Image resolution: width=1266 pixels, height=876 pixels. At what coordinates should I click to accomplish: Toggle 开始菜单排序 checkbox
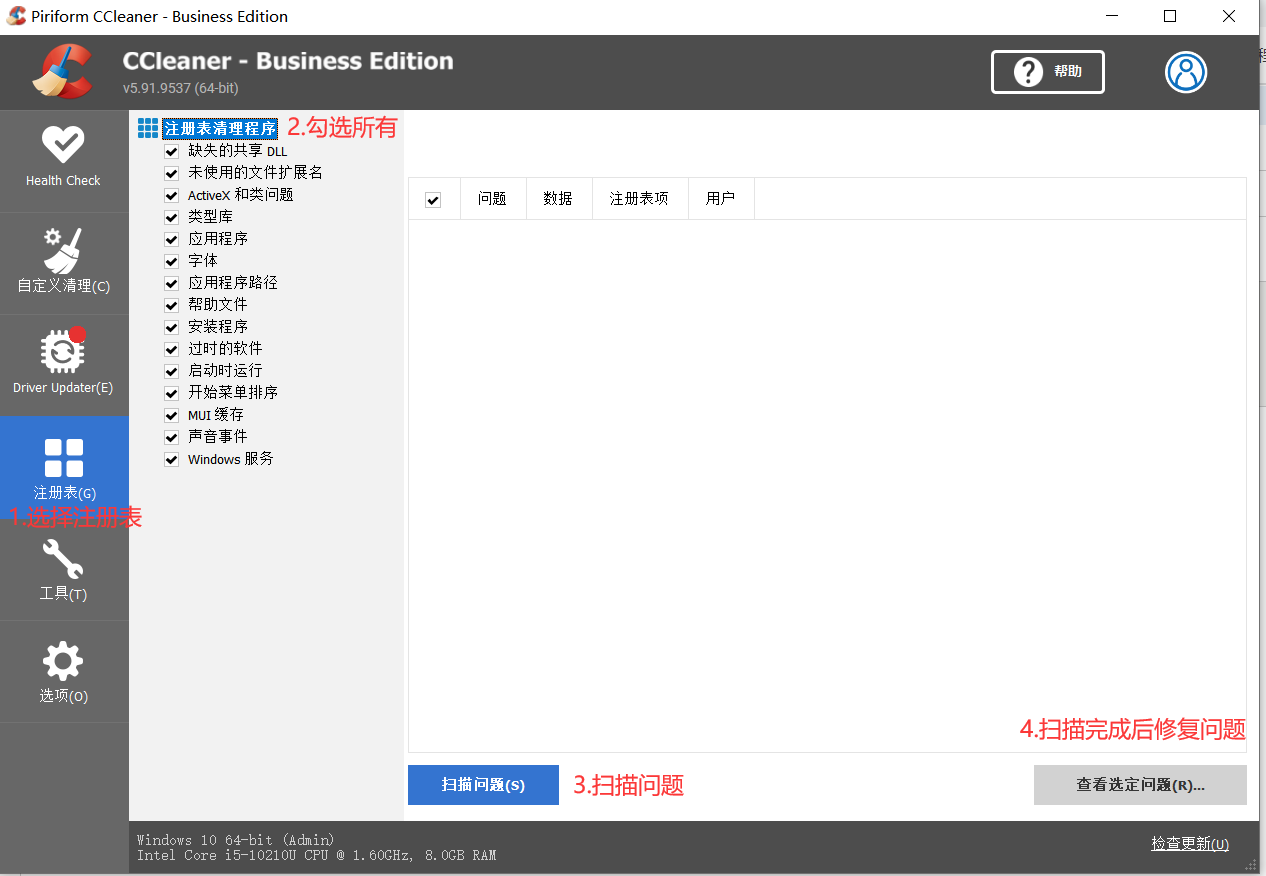point(171,393)
